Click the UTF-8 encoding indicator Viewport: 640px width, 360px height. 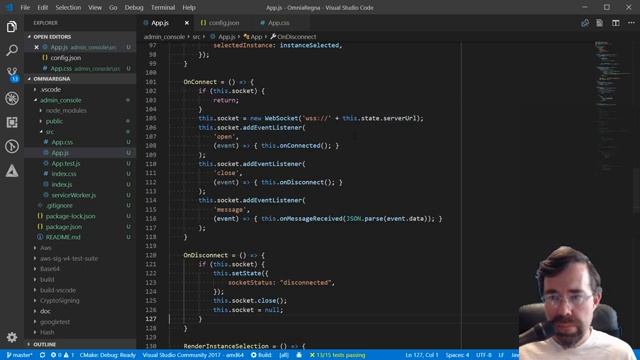[x=484, y=355]
